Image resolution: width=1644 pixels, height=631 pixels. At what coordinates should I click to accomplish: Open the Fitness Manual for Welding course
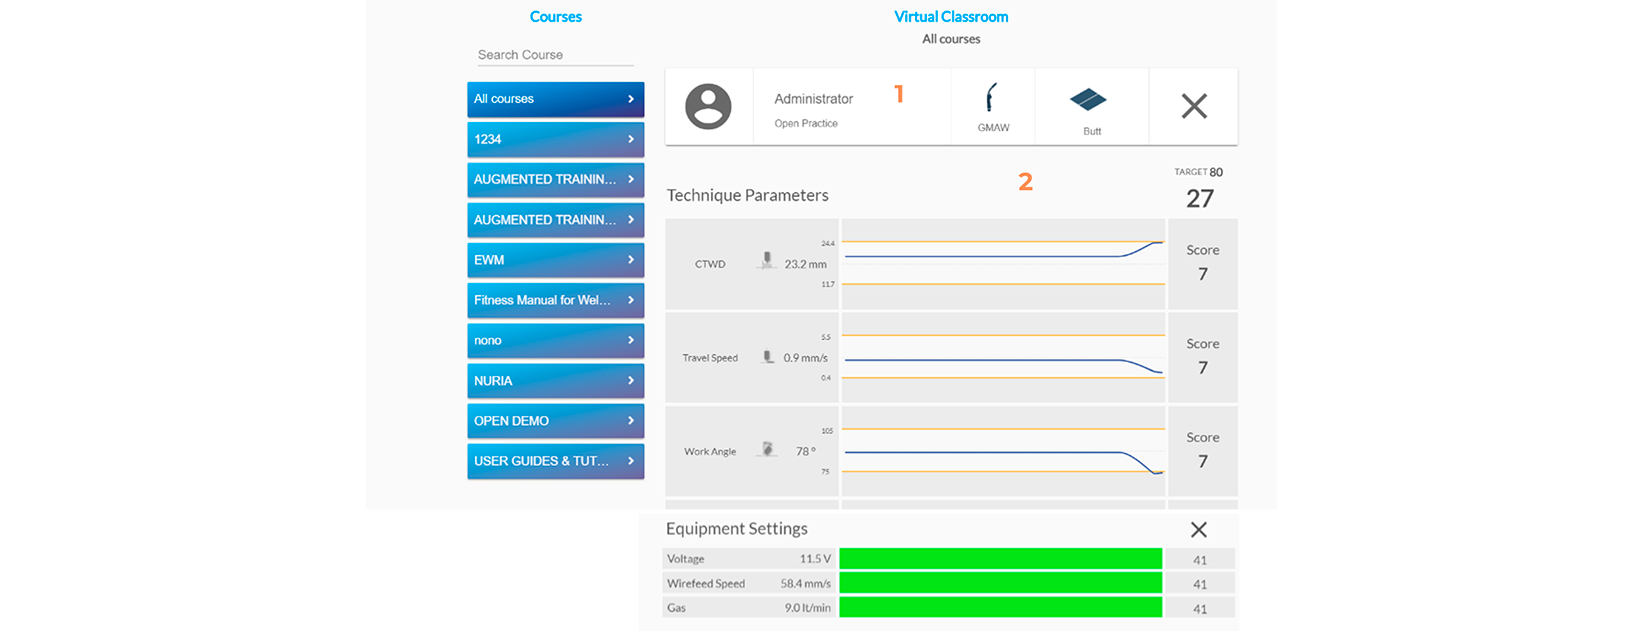555,300
